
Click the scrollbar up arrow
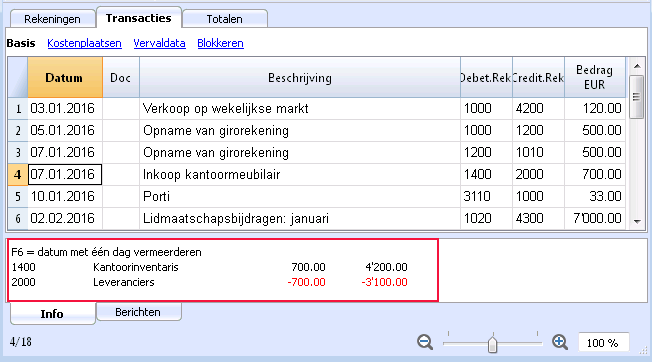[x=637, y=66]
